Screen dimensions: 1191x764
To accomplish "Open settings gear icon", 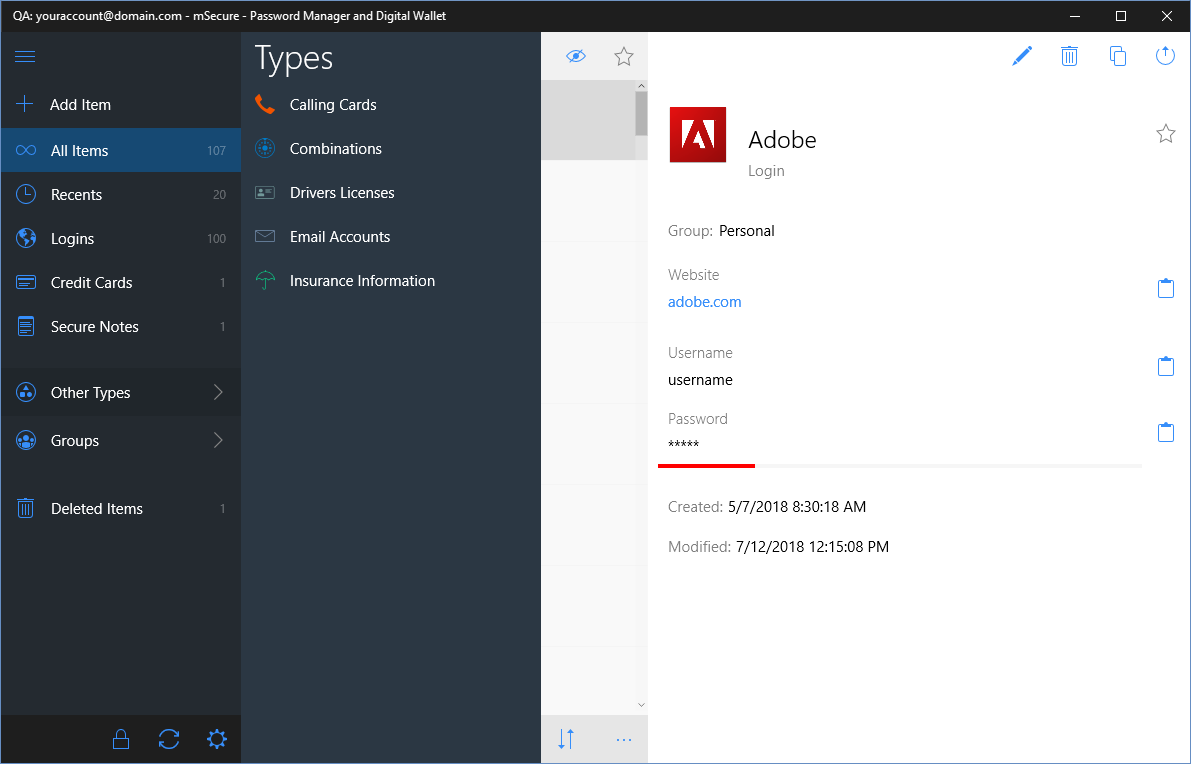I will [x=216, y=739].
